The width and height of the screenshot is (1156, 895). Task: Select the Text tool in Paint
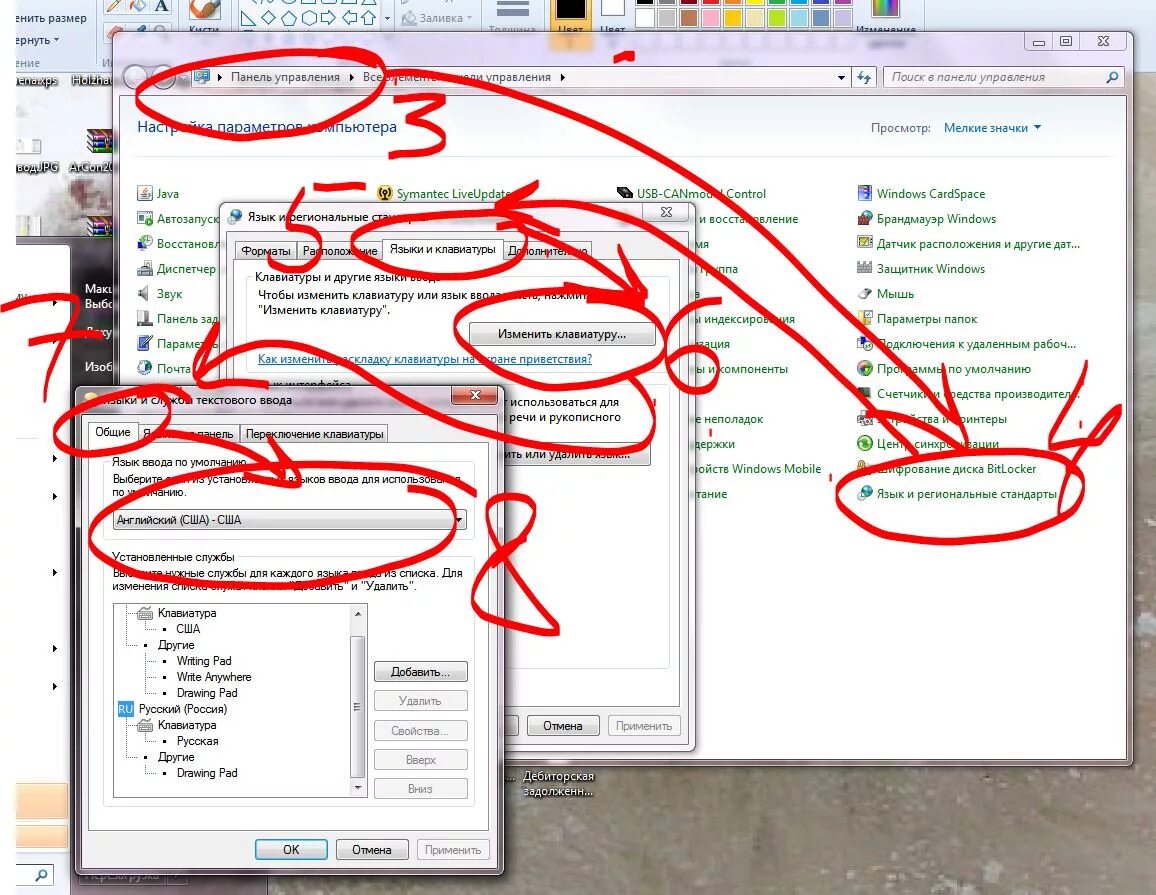point(161,6)
